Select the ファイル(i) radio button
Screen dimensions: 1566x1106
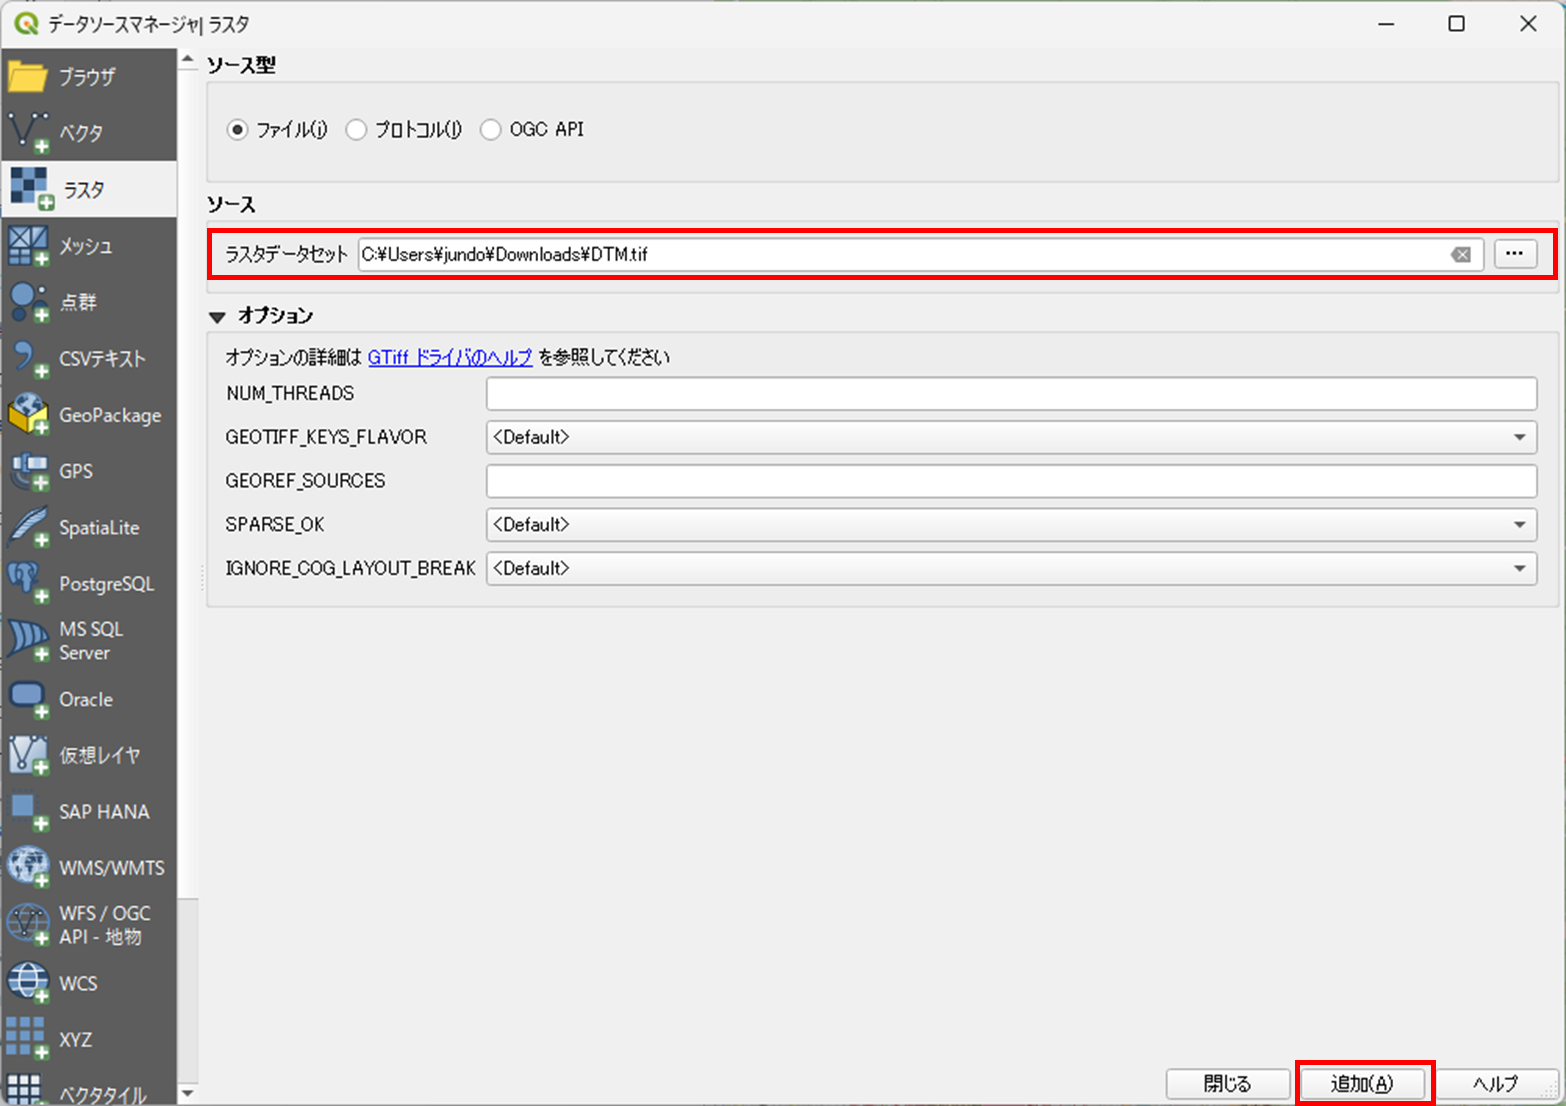[237, 129]
